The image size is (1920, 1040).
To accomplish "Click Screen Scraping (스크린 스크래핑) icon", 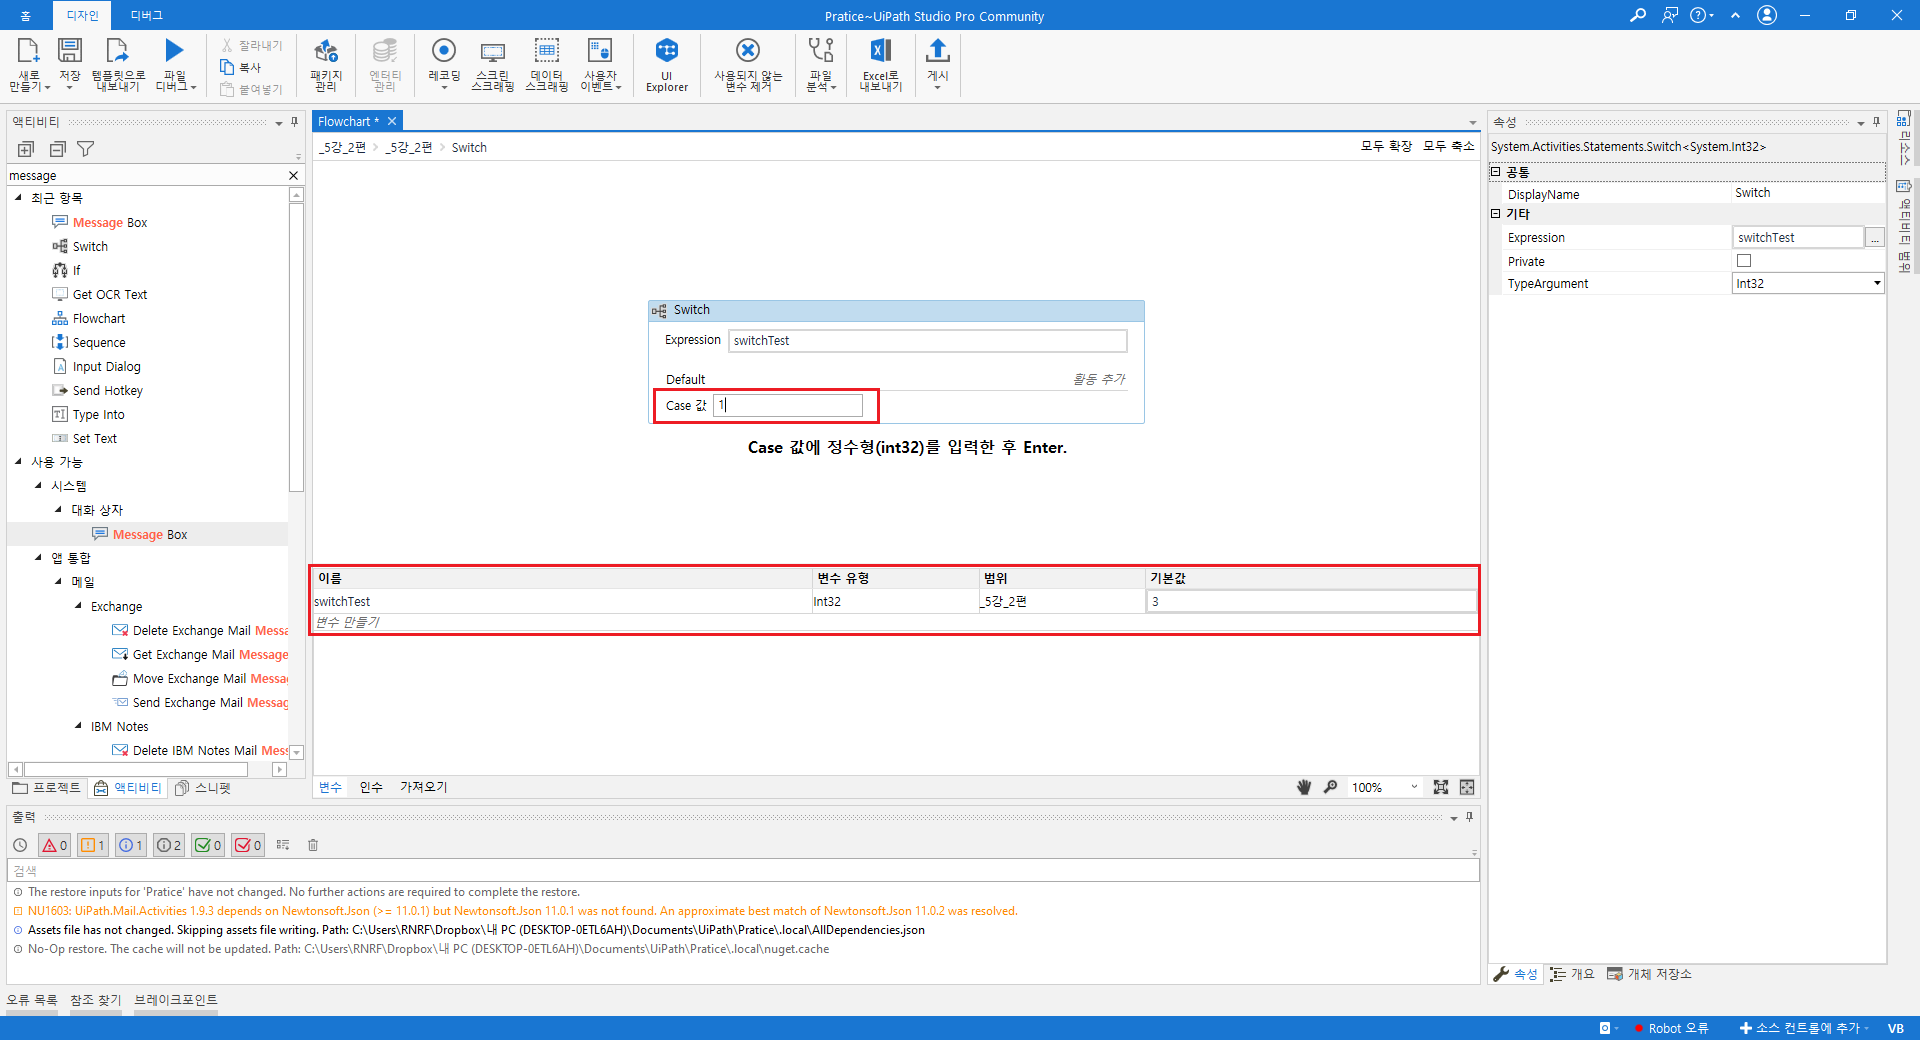I will (492, 52).
